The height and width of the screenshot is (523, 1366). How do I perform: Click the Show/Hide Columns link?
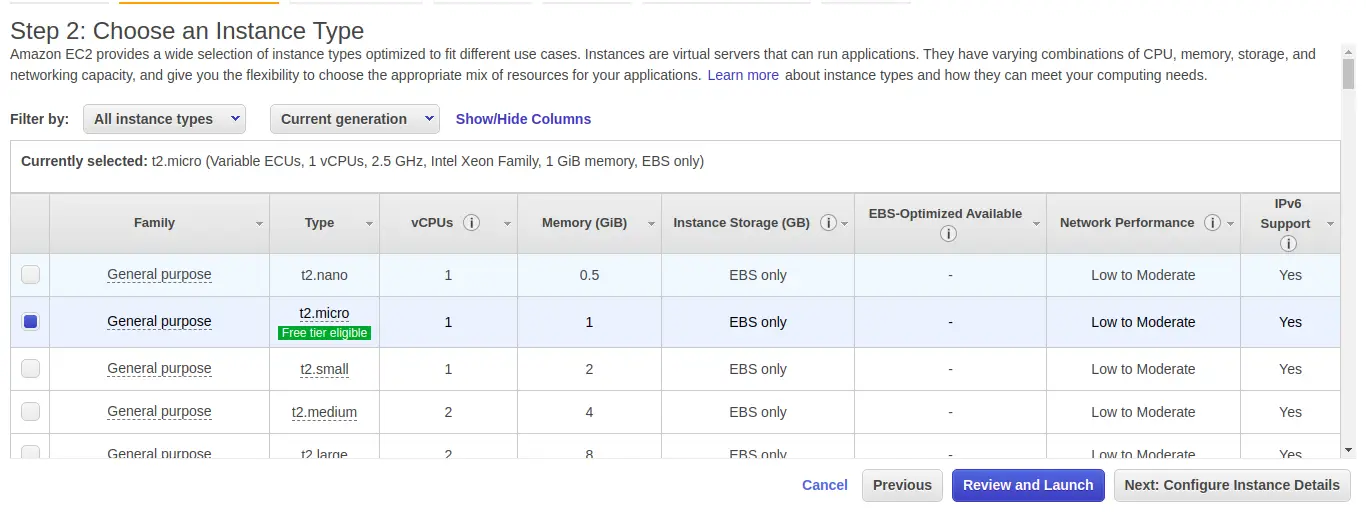pyautogui.click(x=523, y=119)
